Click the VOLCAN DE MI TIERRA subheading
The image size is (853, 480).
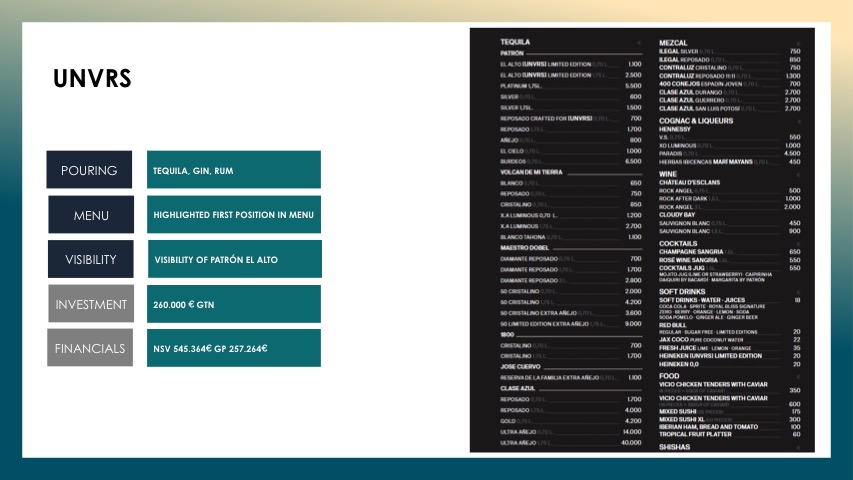[x=531, y=173]
